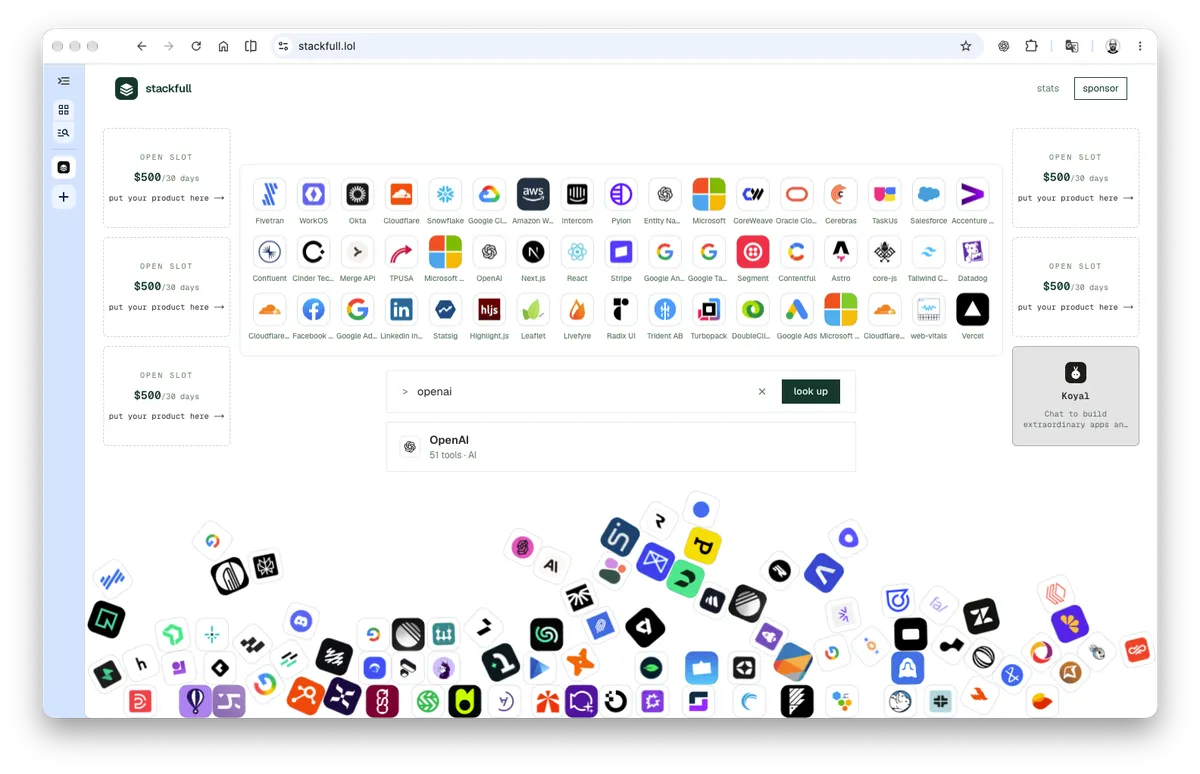Open the browser profile avatar
This screenshot has width=1200, height=774.
click(x=1113, y=46)
